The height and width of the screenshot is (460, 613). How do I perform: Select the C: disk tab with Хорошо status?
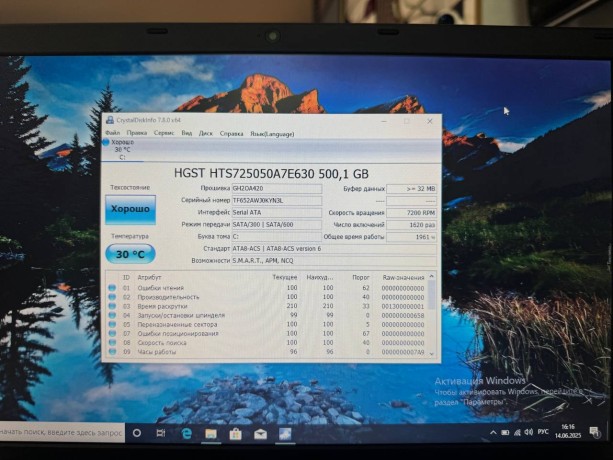pos(122,150)
